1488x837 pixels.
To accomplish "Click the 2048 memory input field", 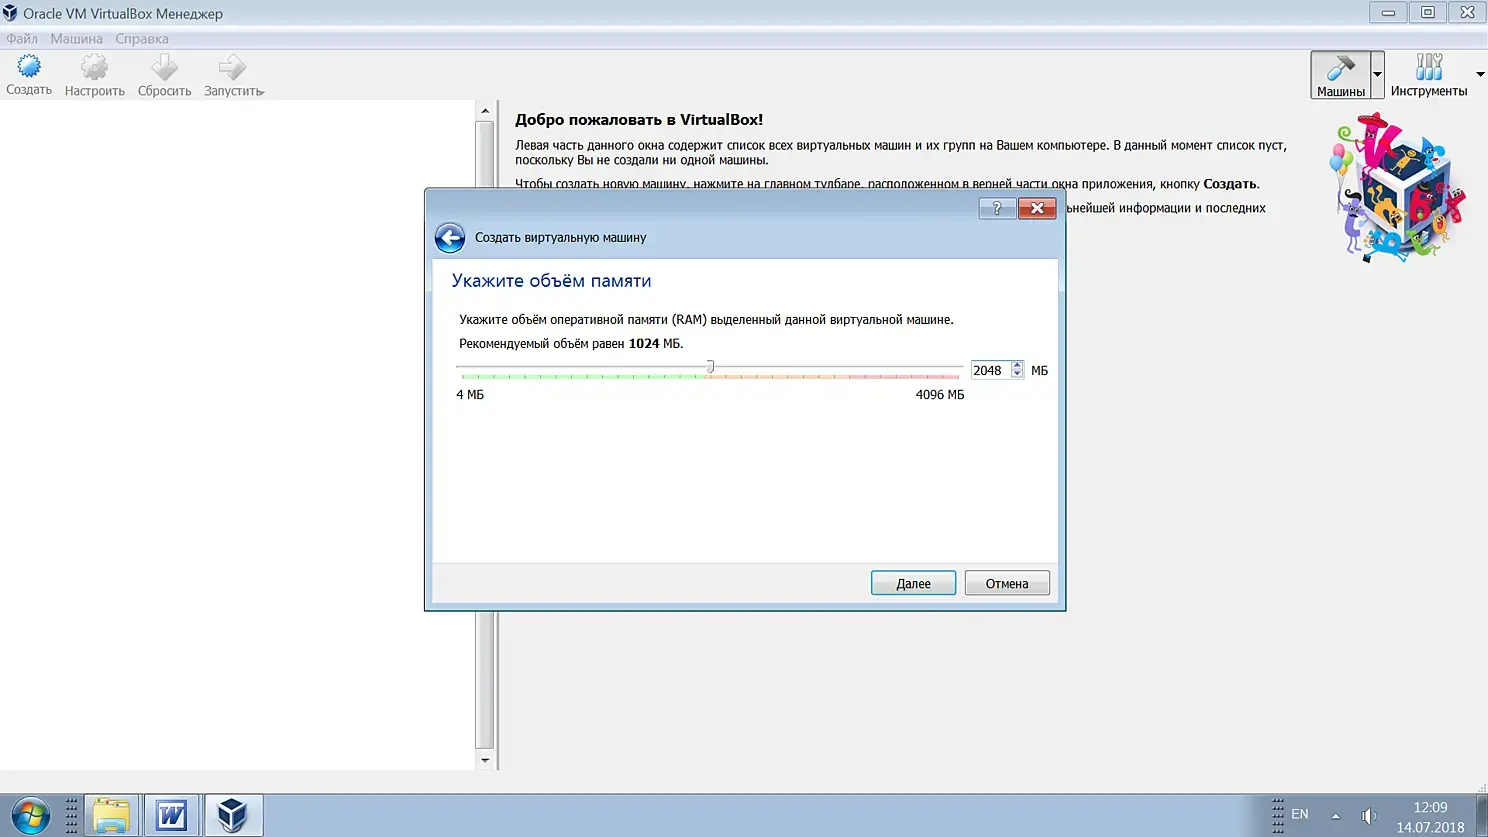I will pos(990,370).
